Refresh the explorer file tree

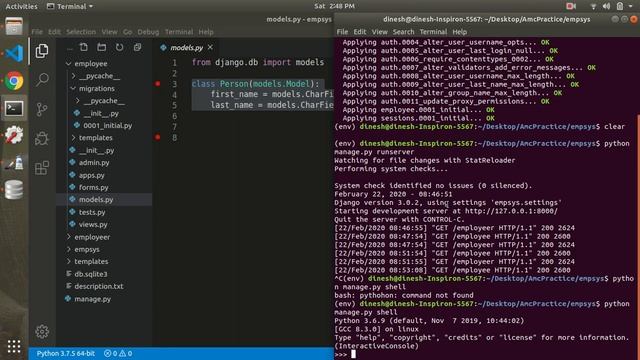click(119, 47)
